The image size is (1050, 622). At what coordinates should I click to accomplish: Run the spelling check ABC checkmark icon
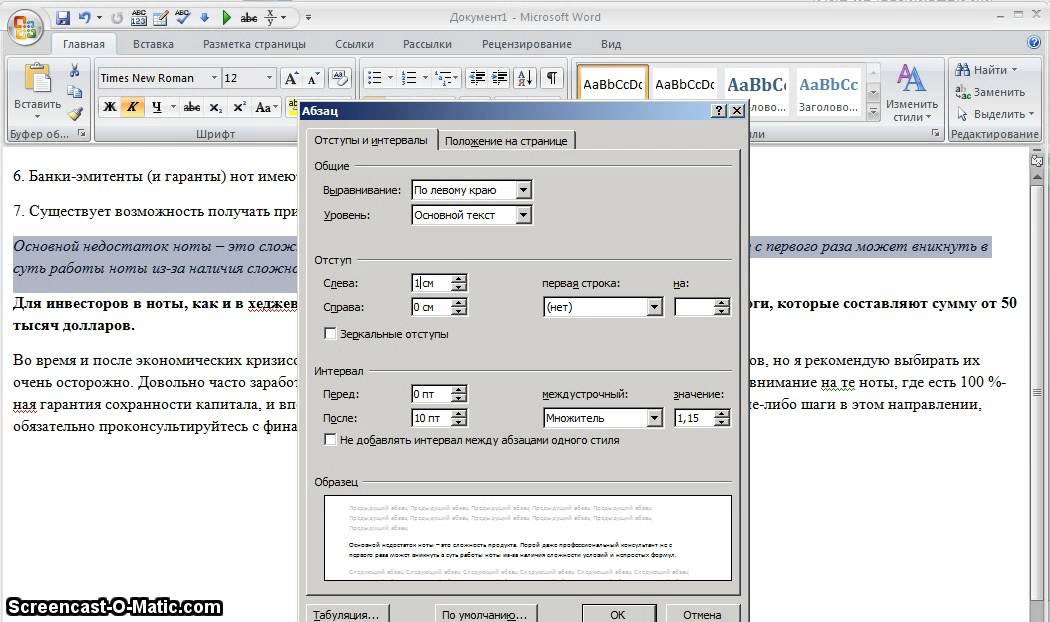point(182,17)
